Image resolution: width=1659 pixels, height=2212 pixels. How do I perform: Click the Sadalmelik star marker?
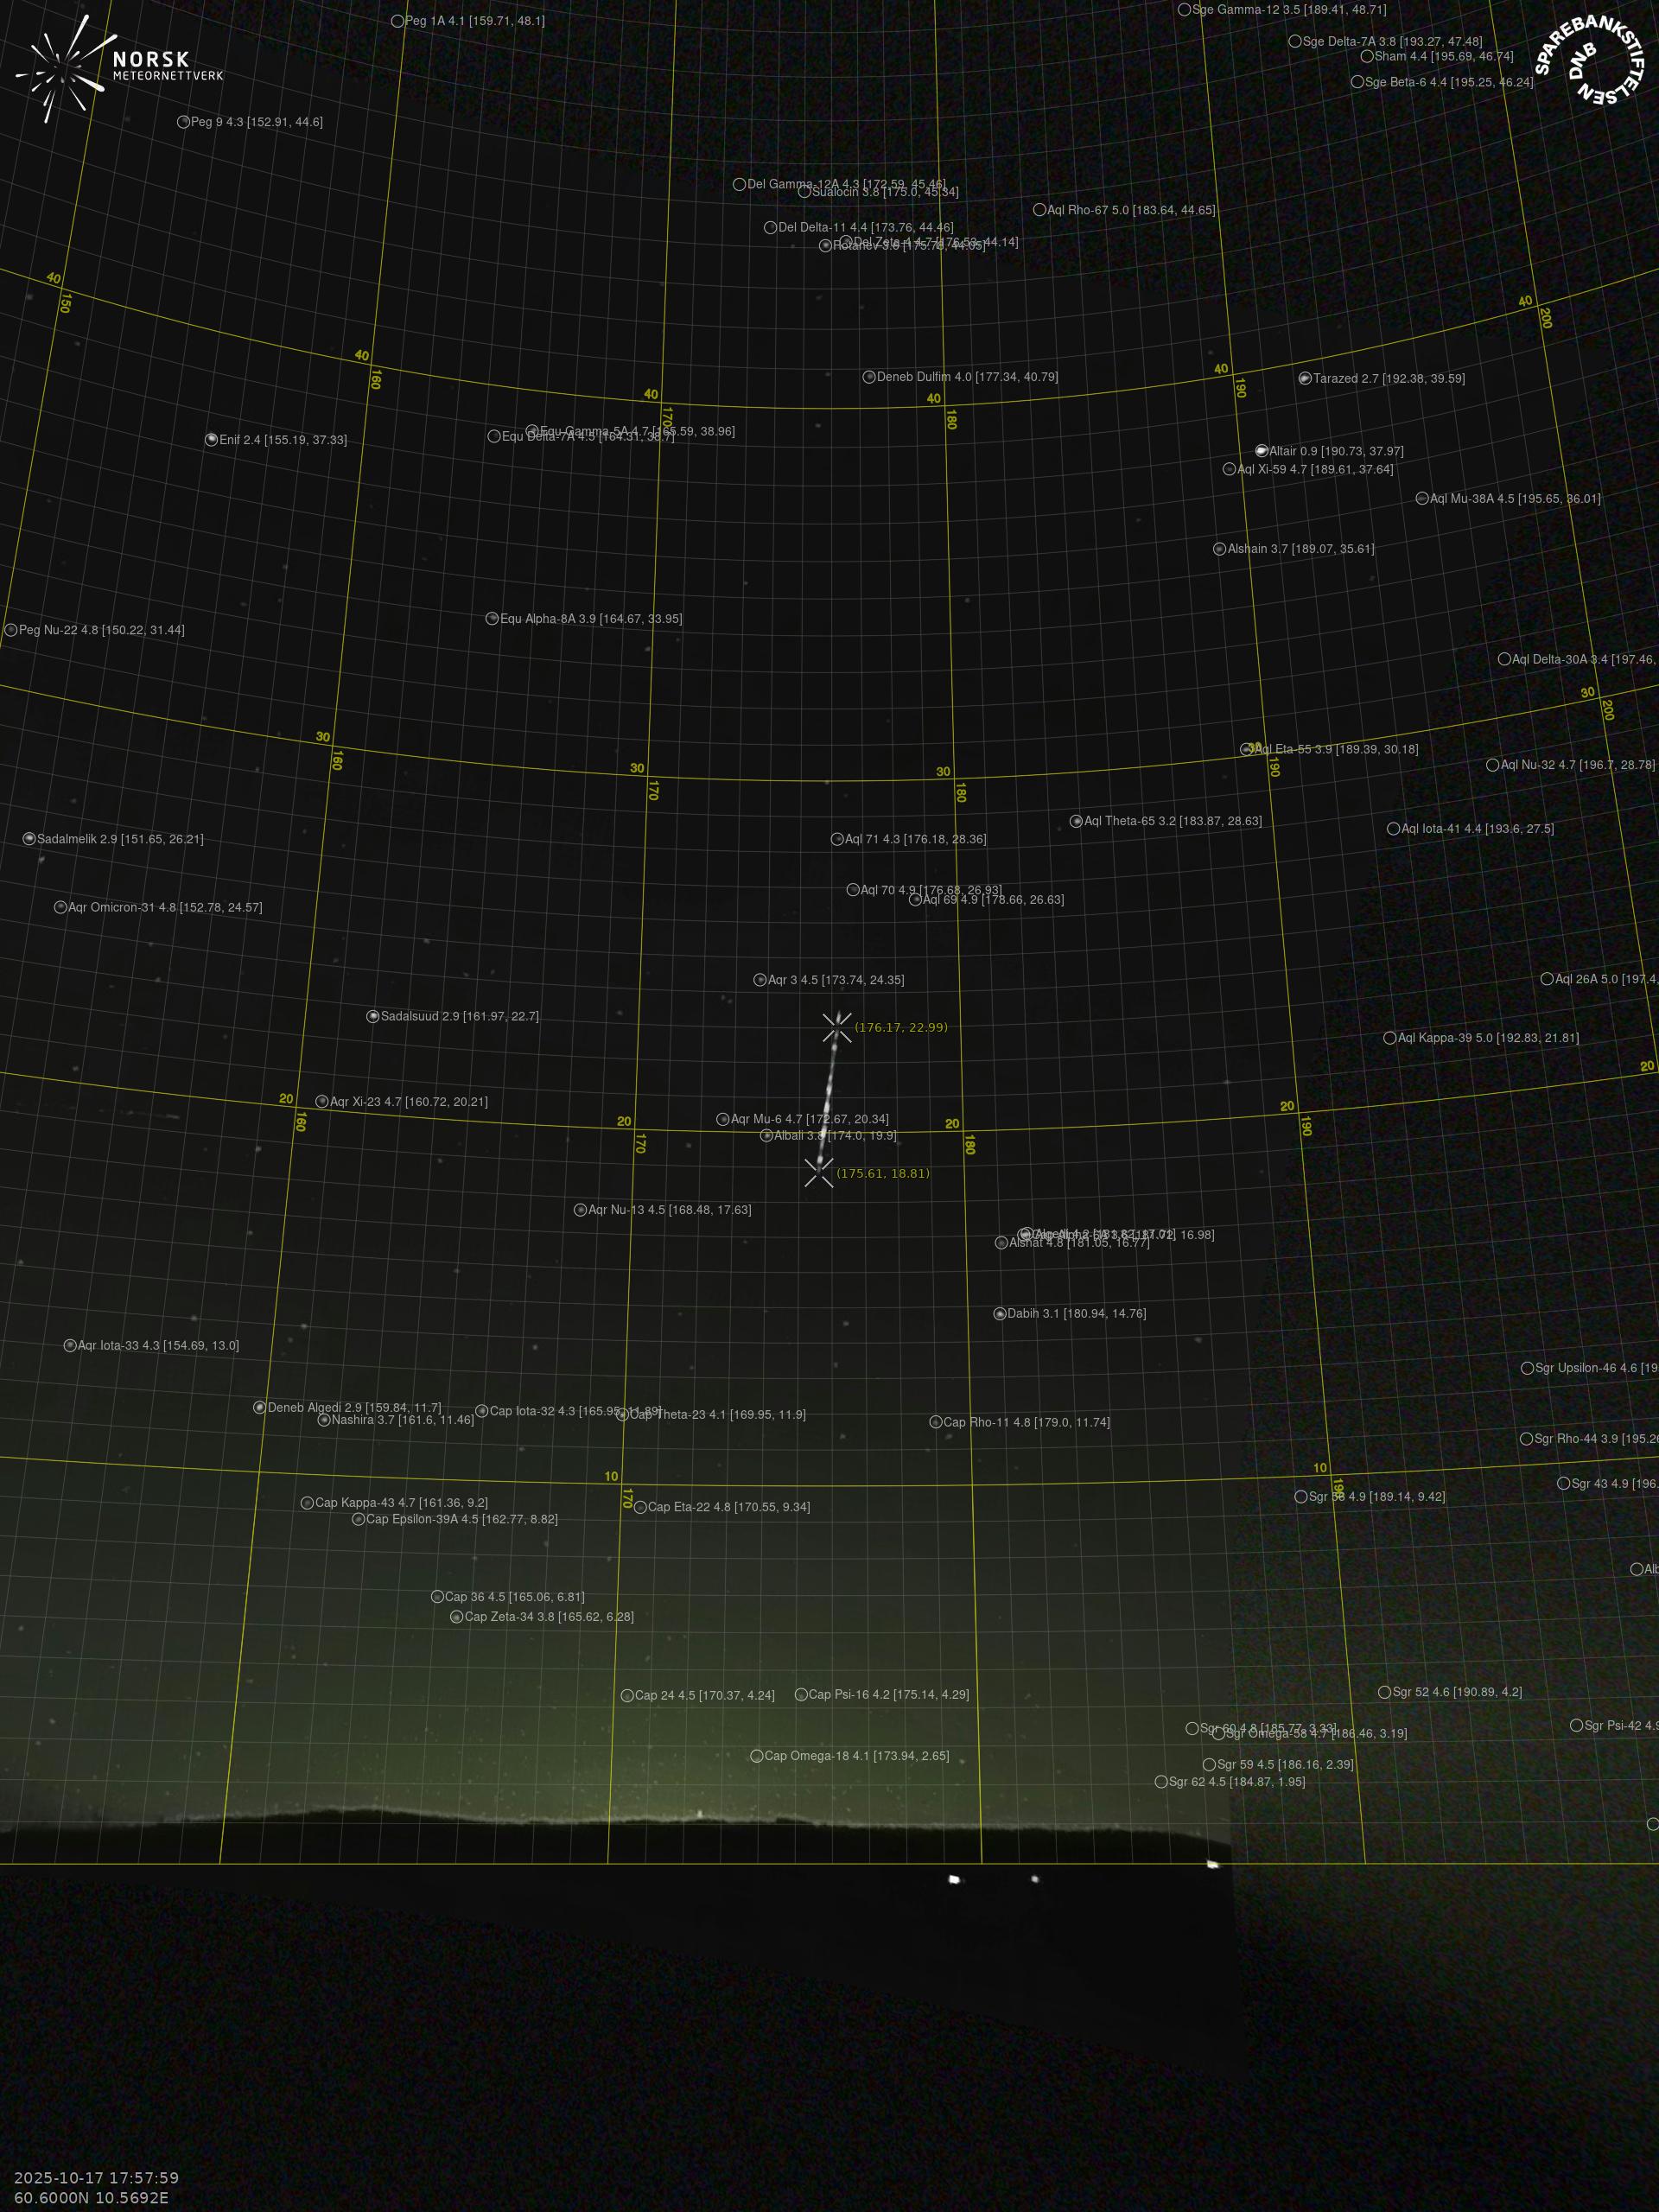click(x=29, y=839)
